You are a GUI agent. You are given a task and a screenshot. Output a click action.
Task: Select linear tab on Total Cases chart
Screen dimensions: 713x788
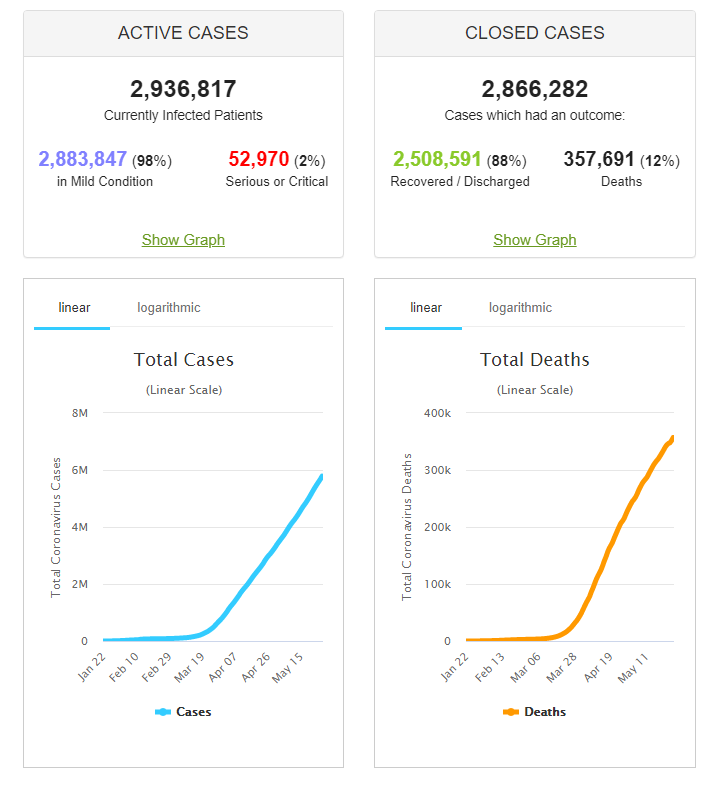[x=75, y=308]
